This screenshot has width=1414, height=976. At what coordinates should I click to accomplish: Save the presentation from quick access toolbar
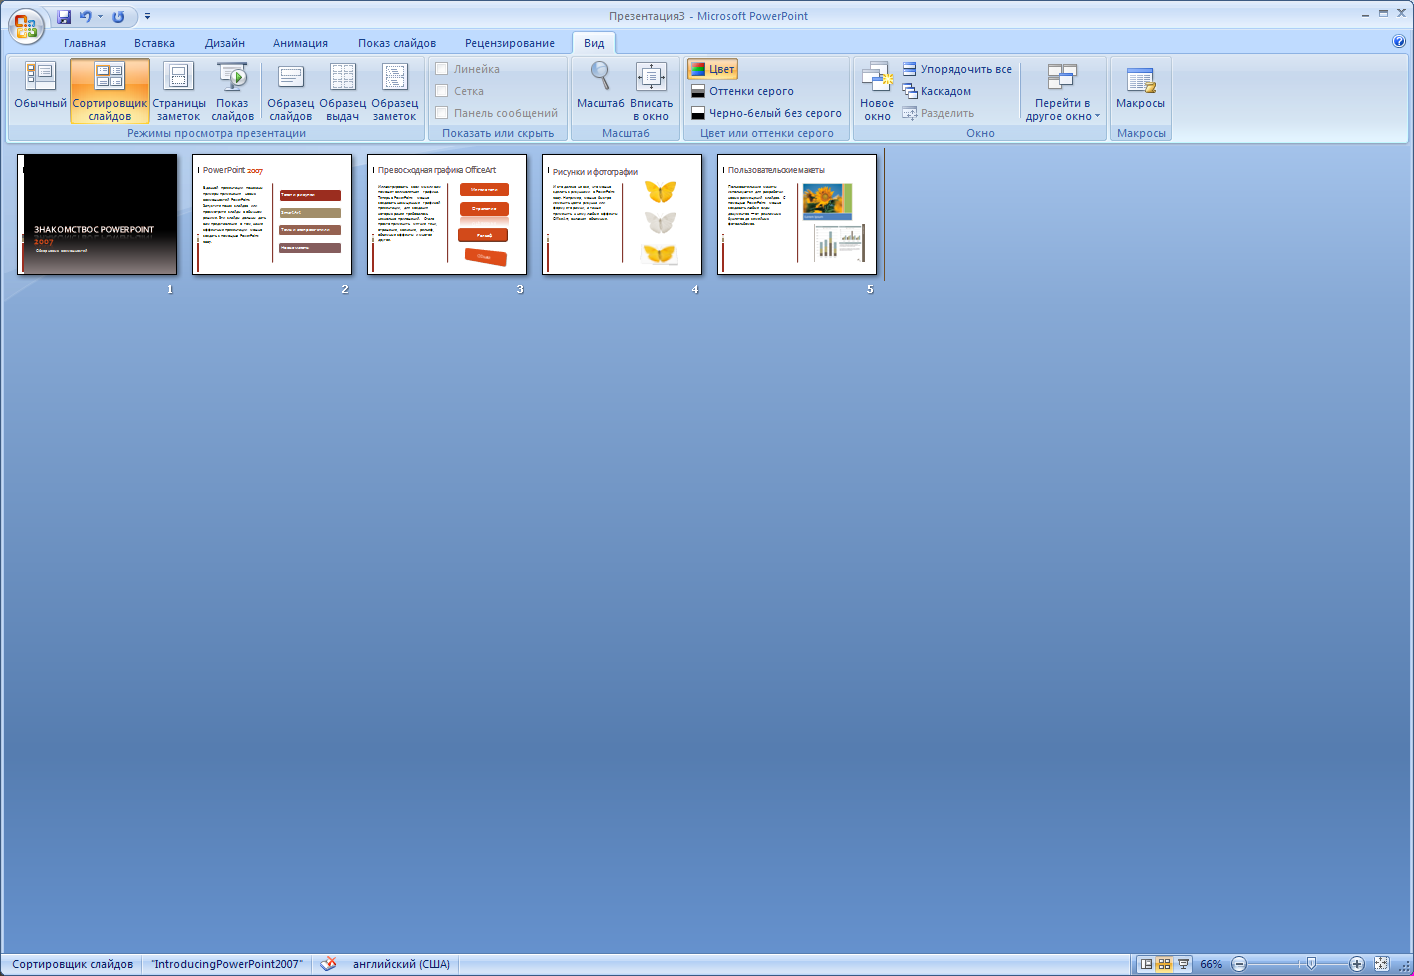coord(64,16)
